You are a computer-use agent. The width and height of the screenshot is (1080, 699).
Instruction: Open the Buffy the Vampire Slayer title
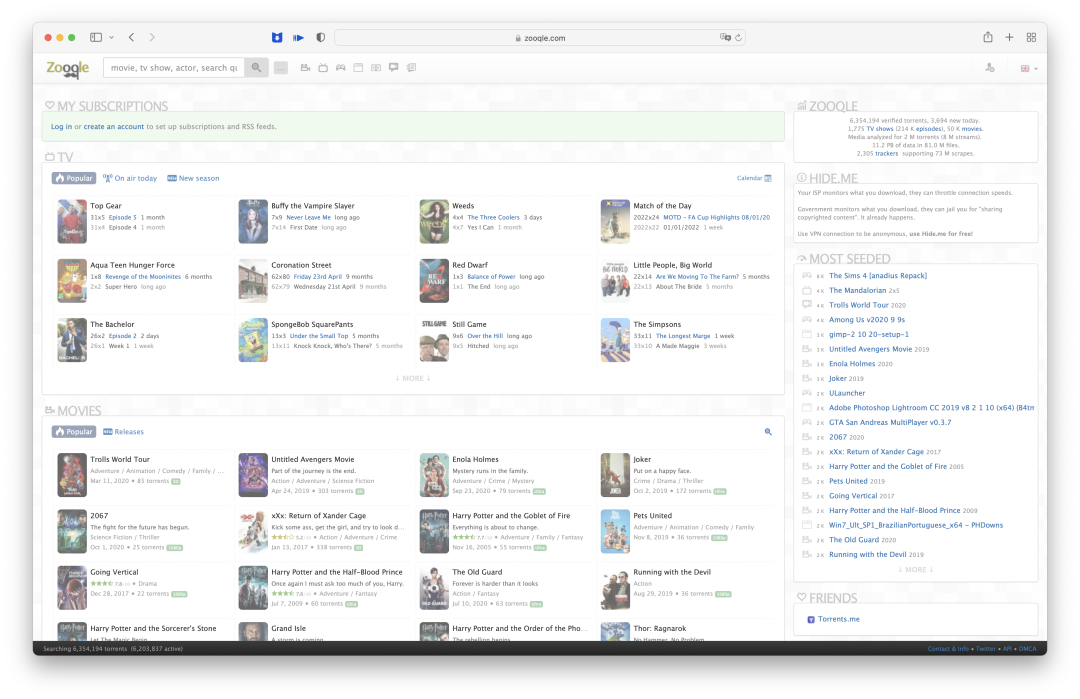(x=313, y=205)
